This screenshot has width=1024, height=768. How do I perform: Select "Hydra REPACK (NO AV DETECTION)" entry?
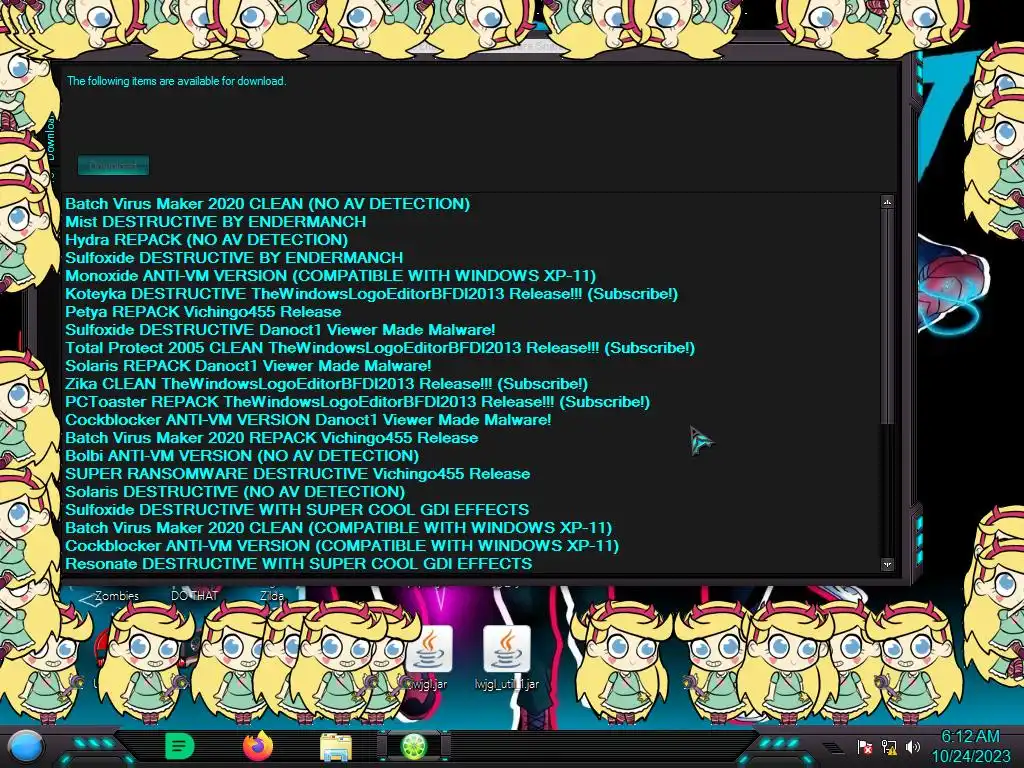click(206, 240)
